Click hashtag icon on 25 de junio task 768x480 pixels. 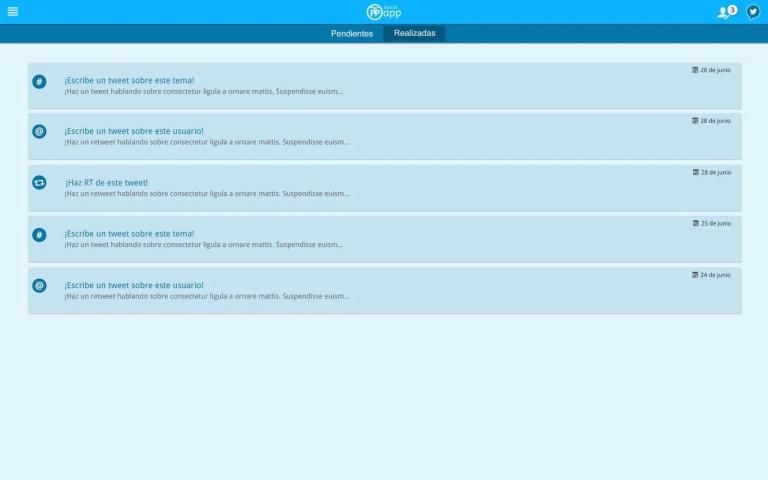[x=39, y=235]
